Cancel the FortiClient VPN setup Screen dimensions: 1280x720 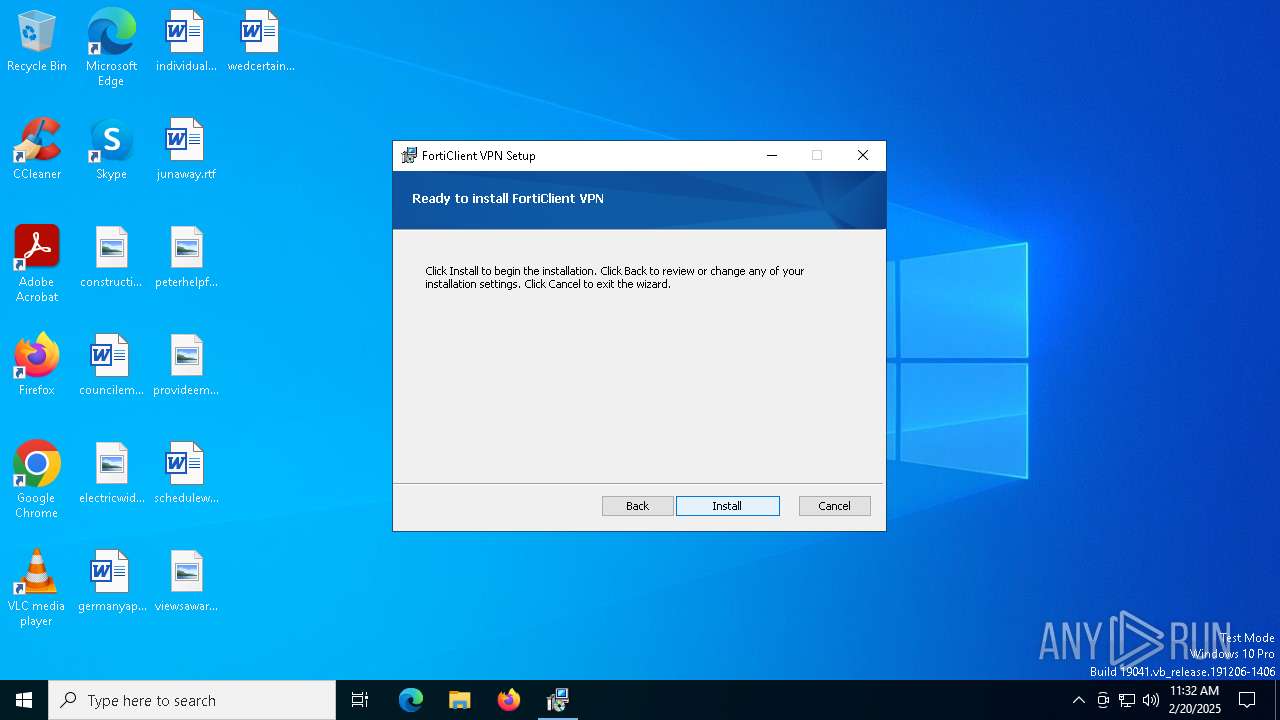coord(834,506)
